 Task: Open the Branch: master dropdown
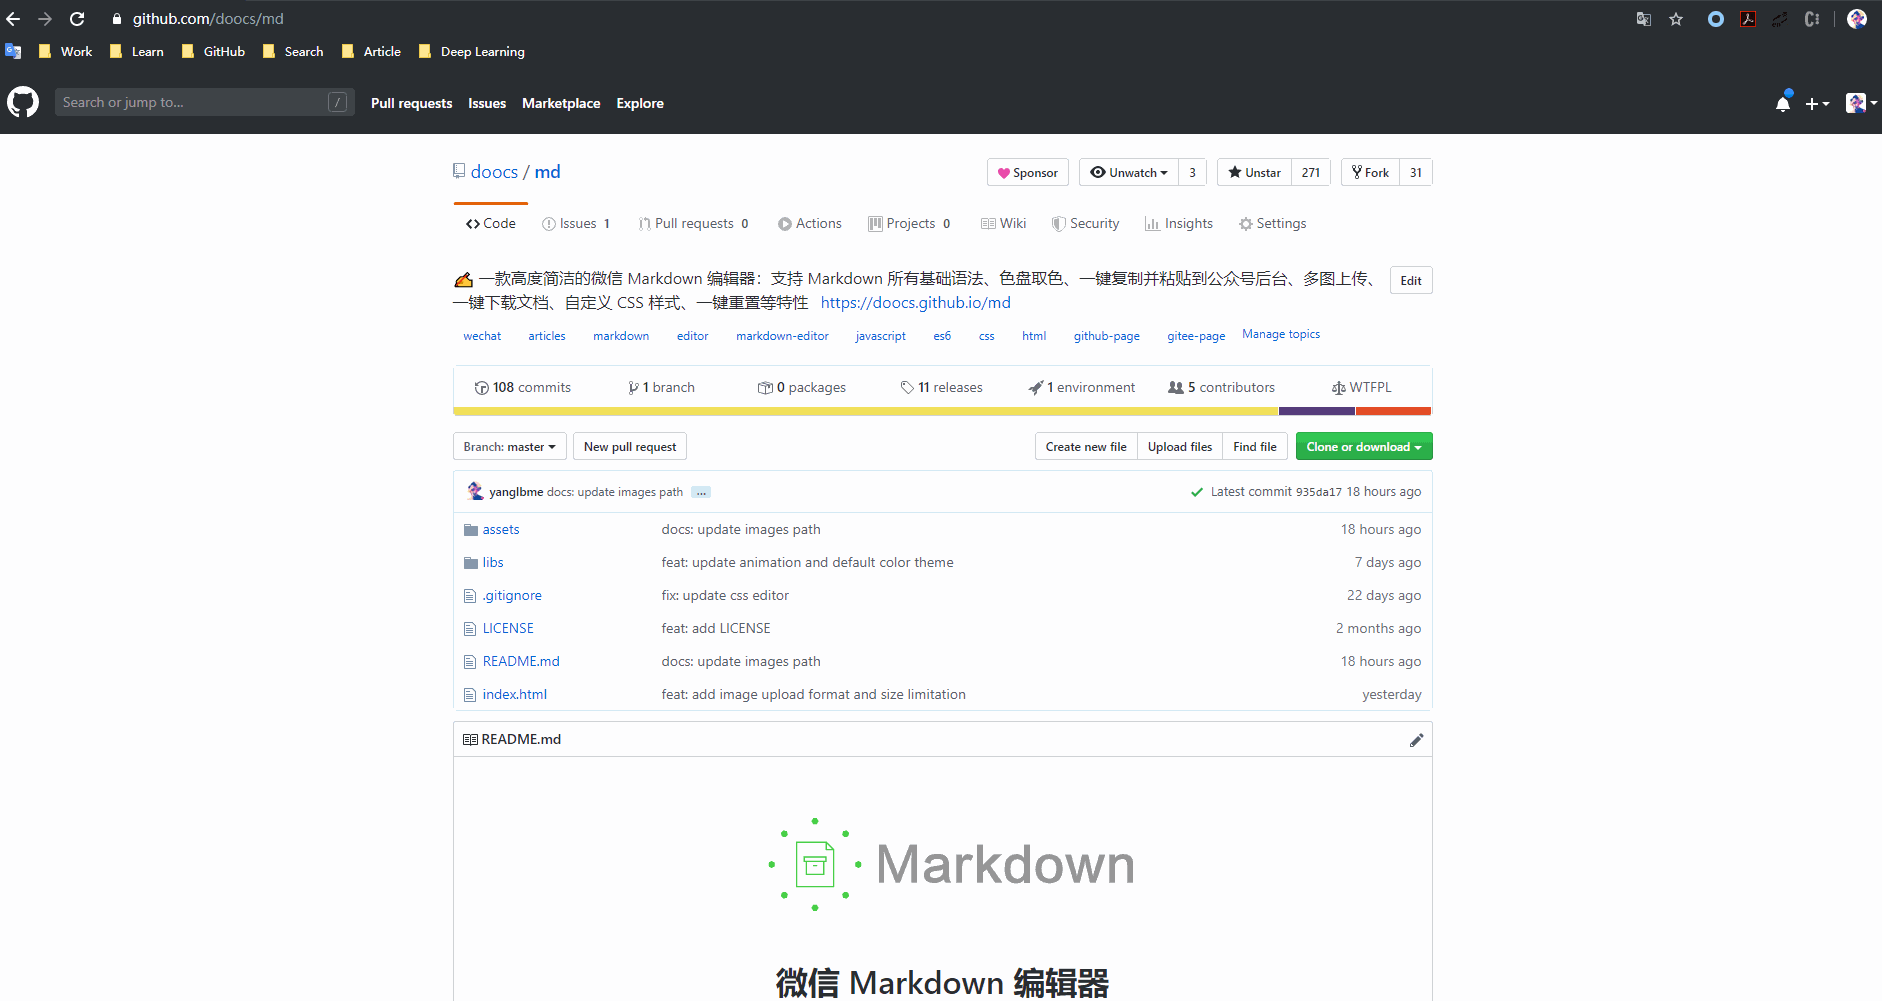point(510,446)
